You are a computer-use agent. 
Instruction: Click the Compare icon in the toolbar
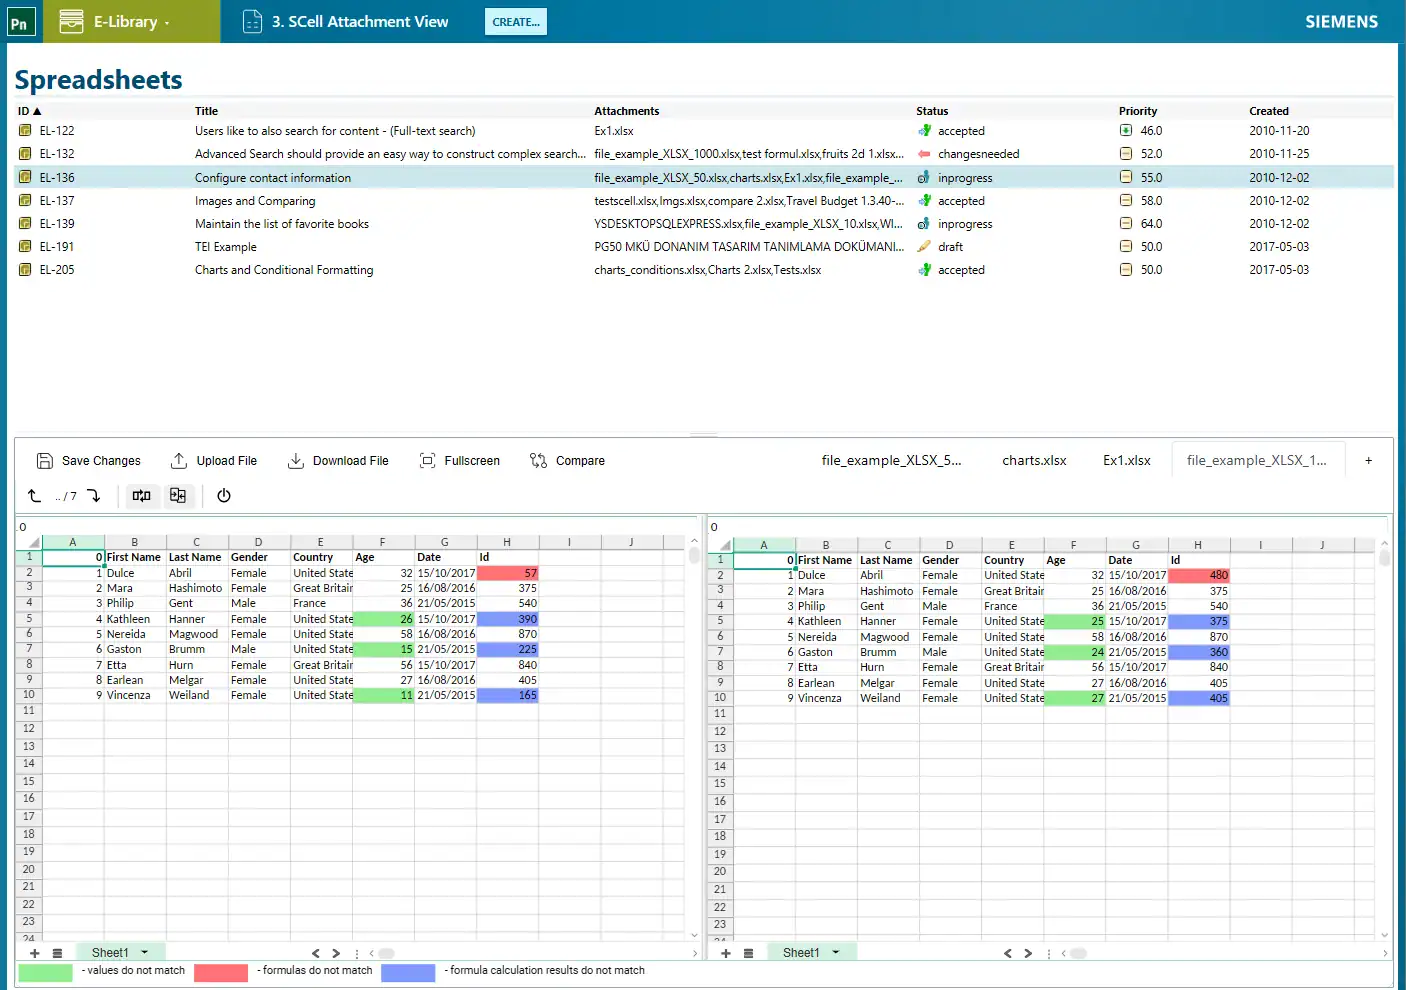point(538,461)
